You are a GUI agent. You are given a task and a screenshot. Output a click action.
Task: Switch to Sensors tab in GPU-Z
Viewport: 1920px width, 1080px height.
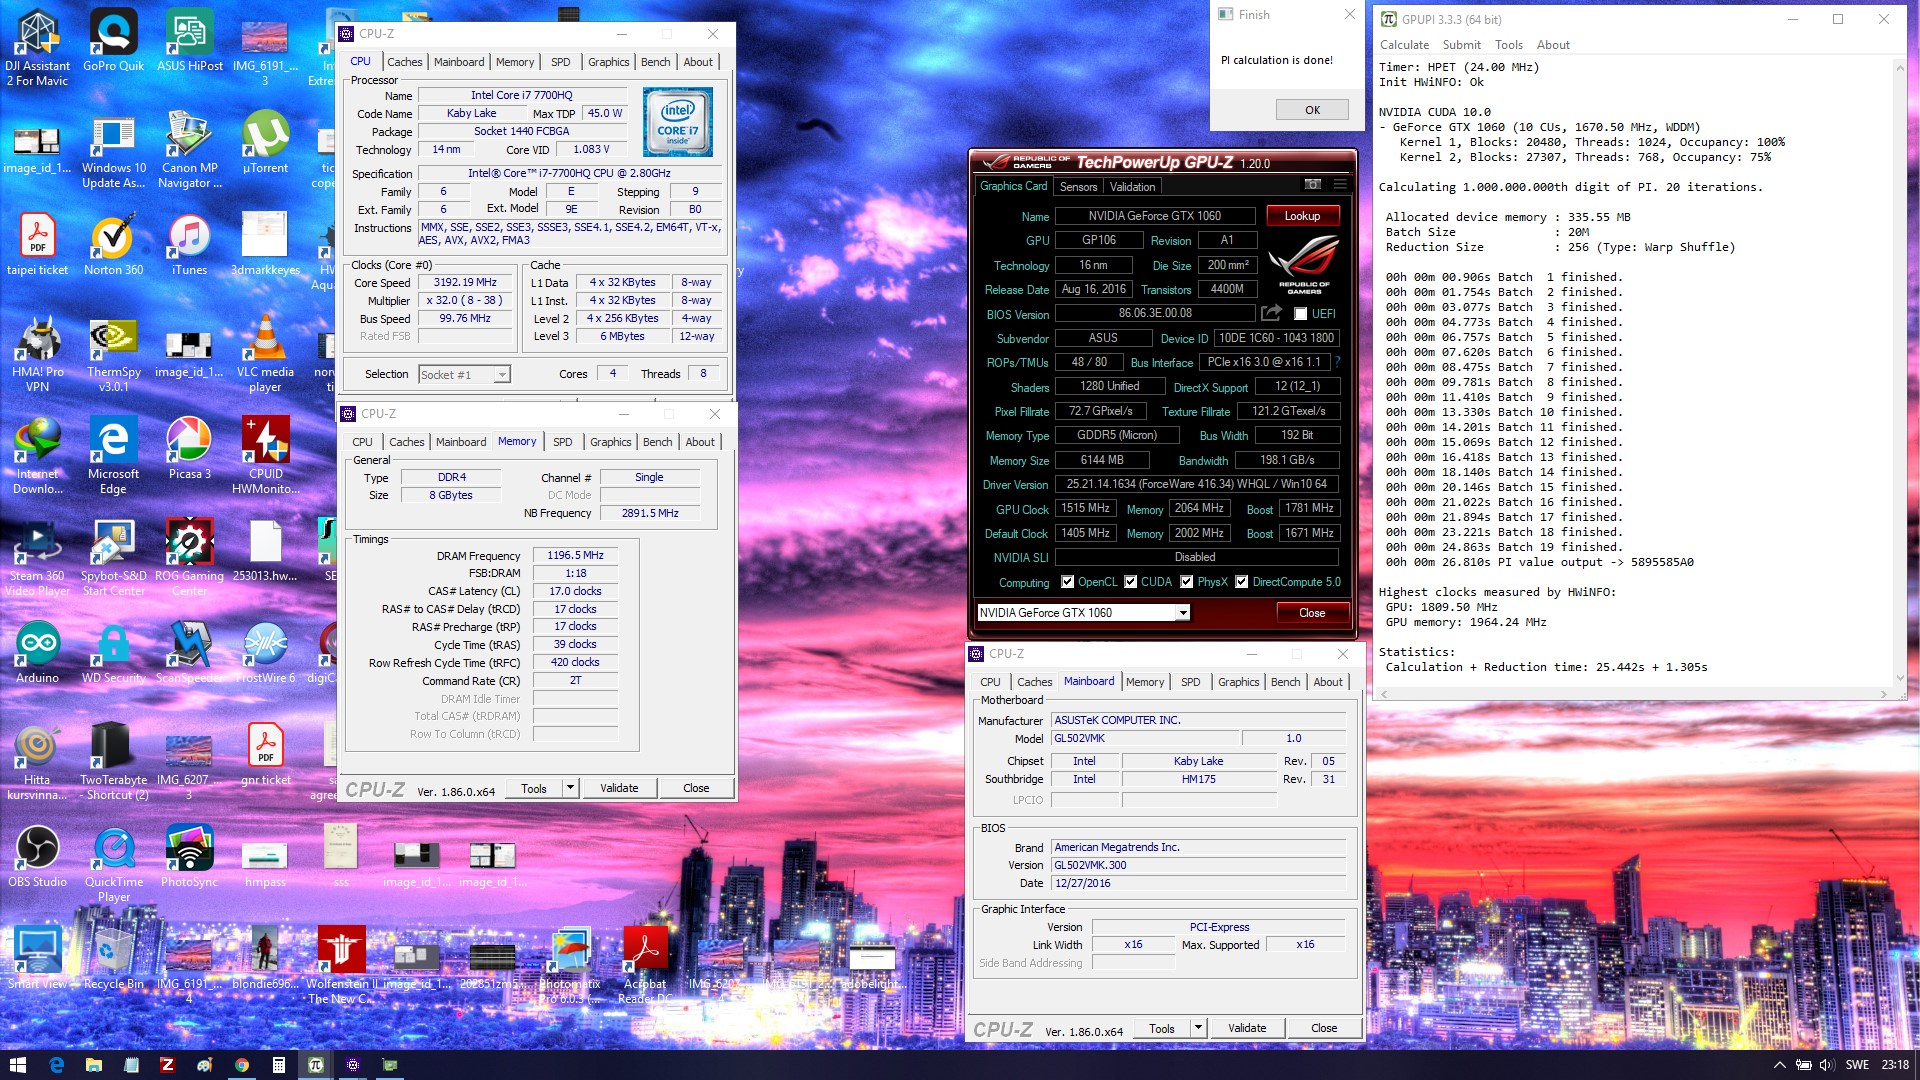1079,187
